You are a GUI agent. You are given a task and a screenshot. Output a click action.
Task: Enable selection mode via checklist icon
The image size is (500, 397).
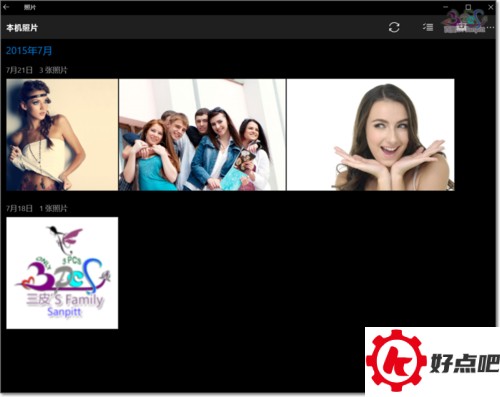[428, 27]
